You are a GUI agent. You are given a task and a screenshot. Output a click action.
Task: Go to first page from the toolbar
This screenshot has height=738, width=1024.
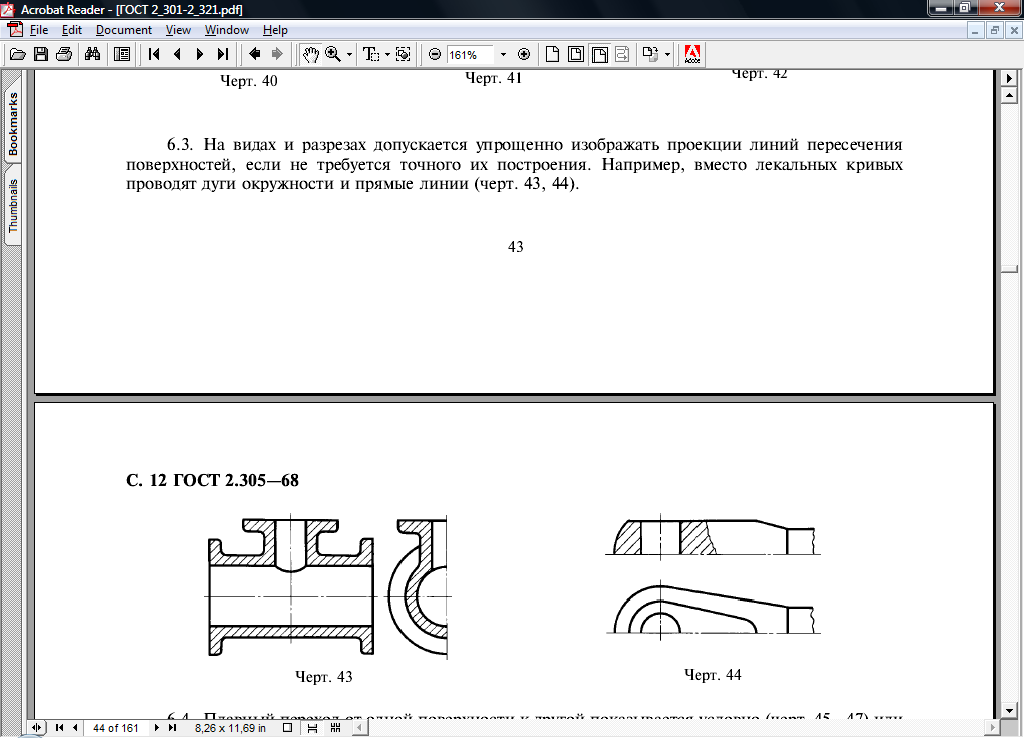[154, 55]
